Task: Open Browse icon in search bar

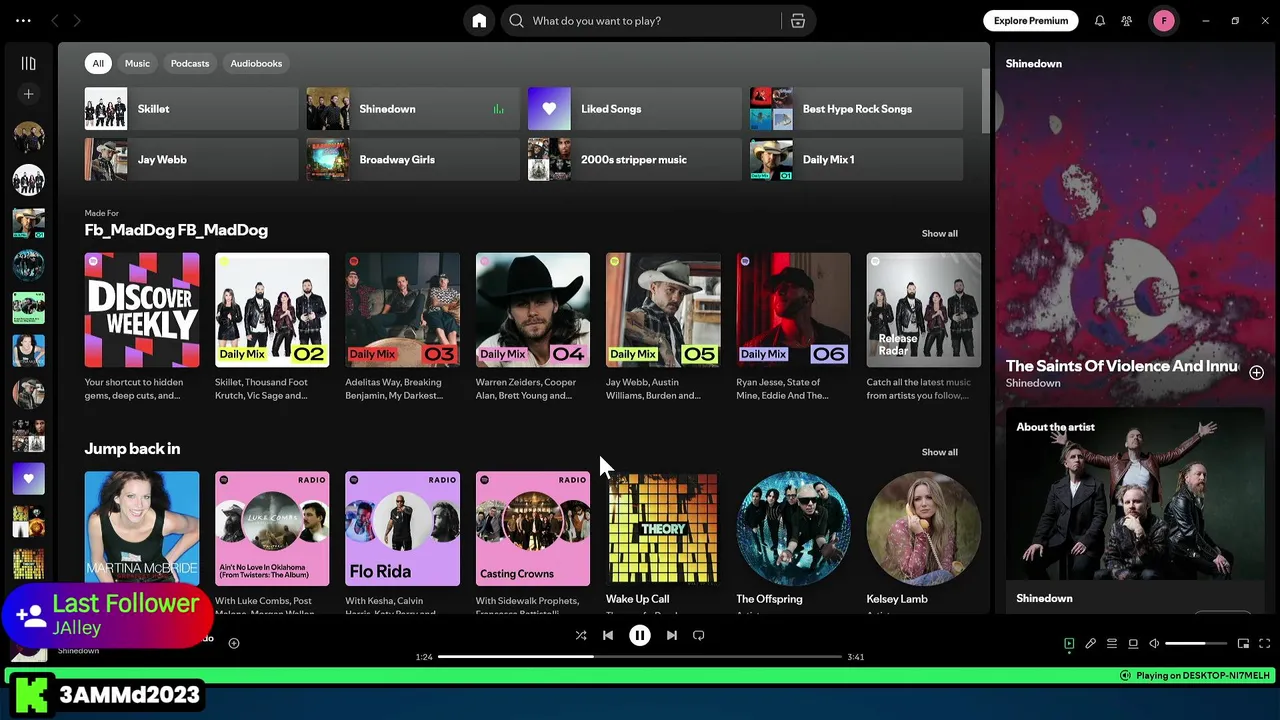Action: tap(798, 21)
